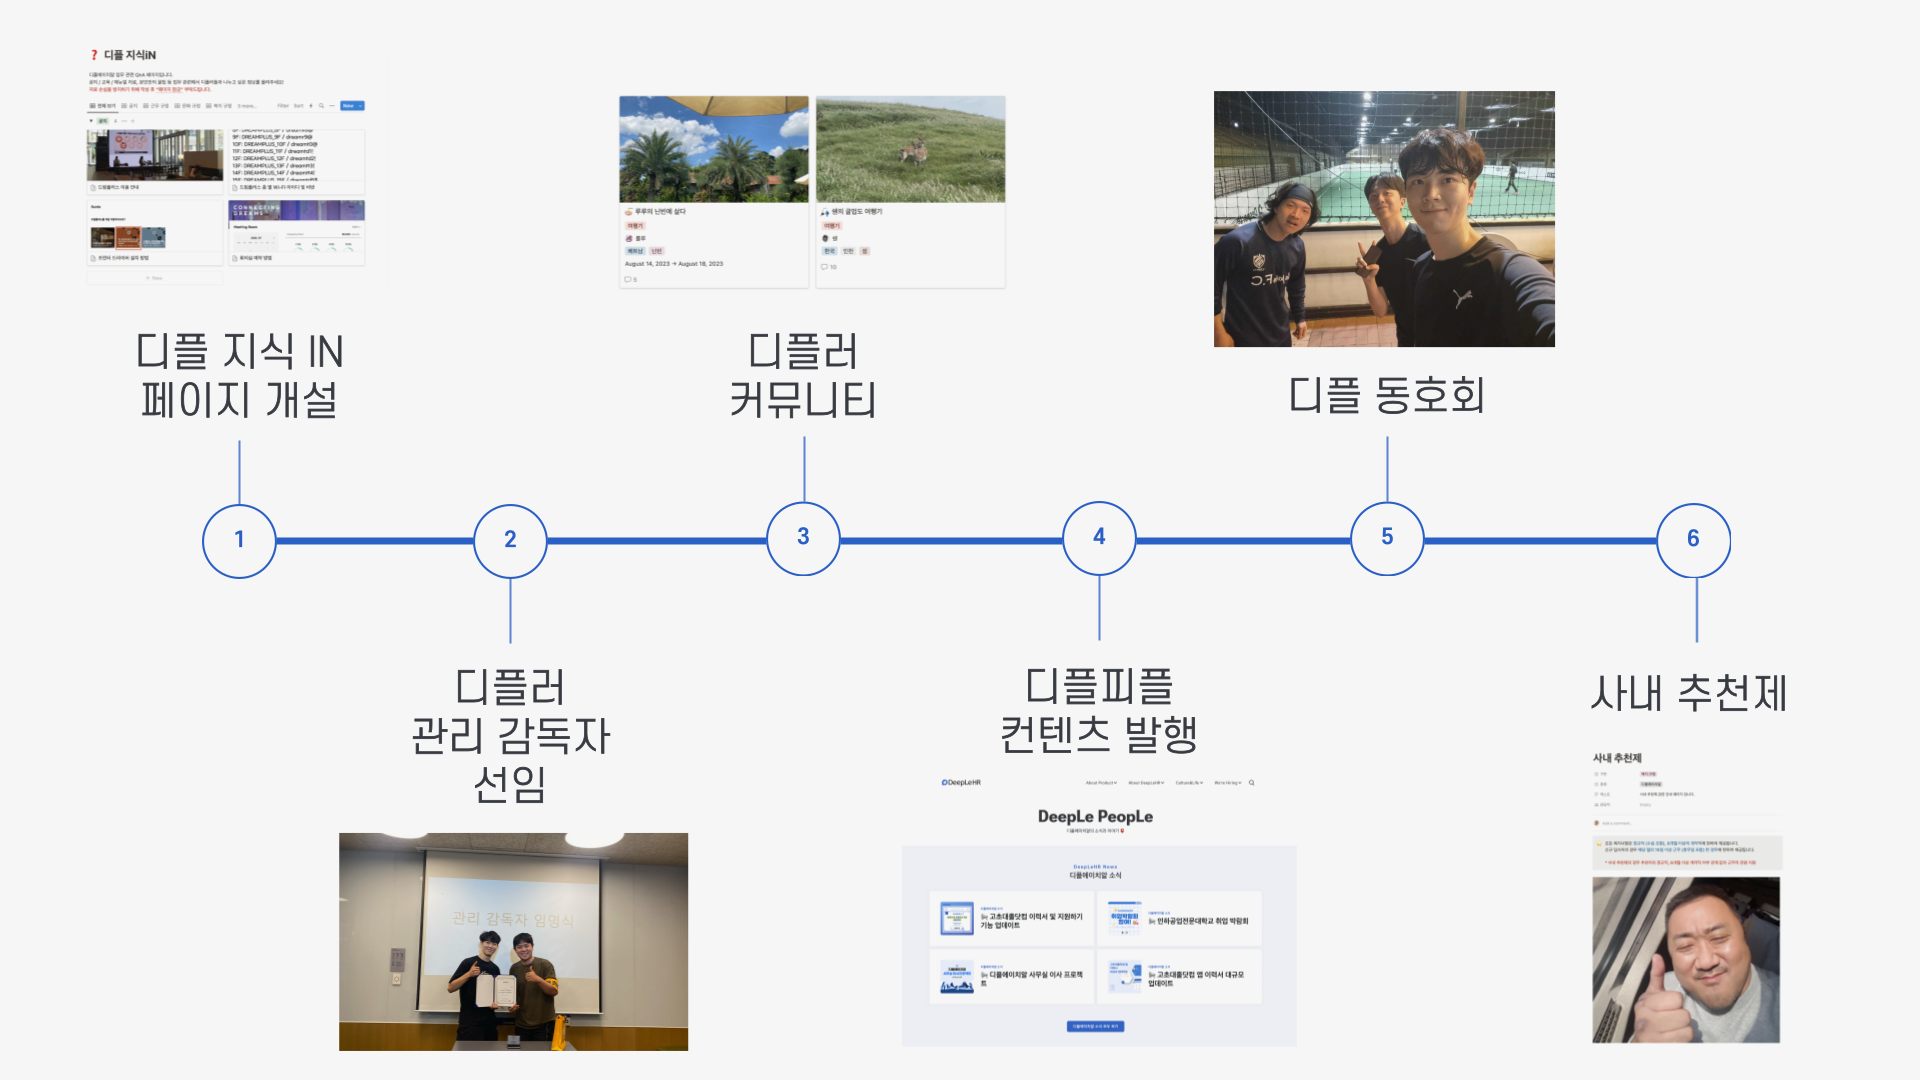1920x1080 pixels.
Task: Click timeline marker number 6
Action: pyautogui.click(x=1693, y=540)
